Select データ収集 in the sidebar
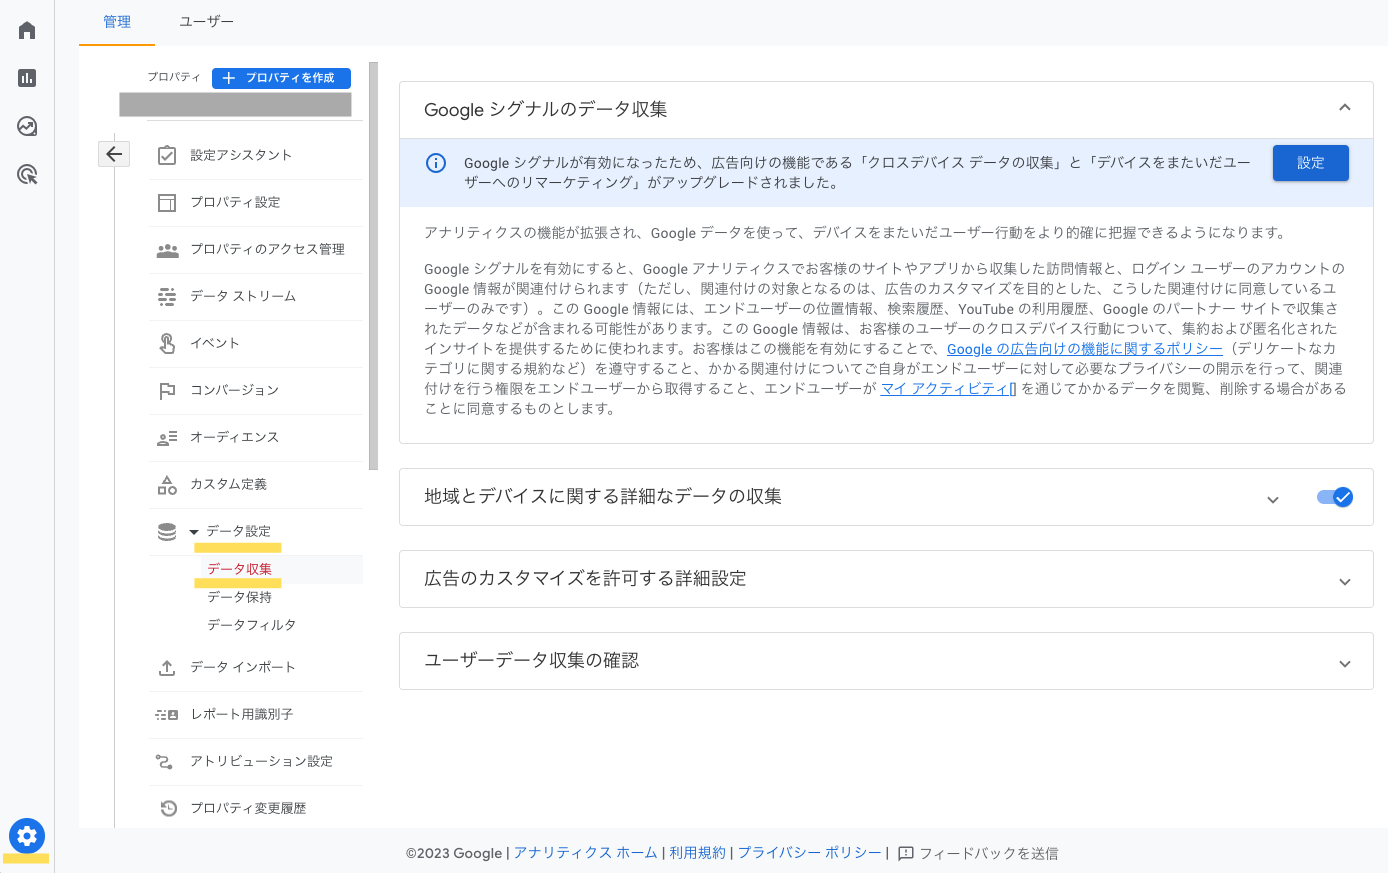Screen dimensions: 1388x873 pyautogui.click(x=239, y=569)
